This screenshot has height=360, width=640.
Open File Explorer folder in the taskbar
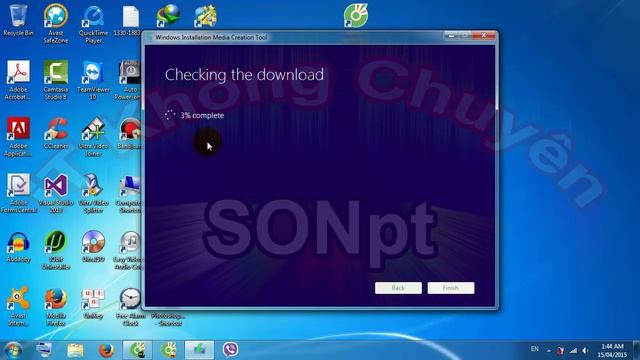coord(75,350)
